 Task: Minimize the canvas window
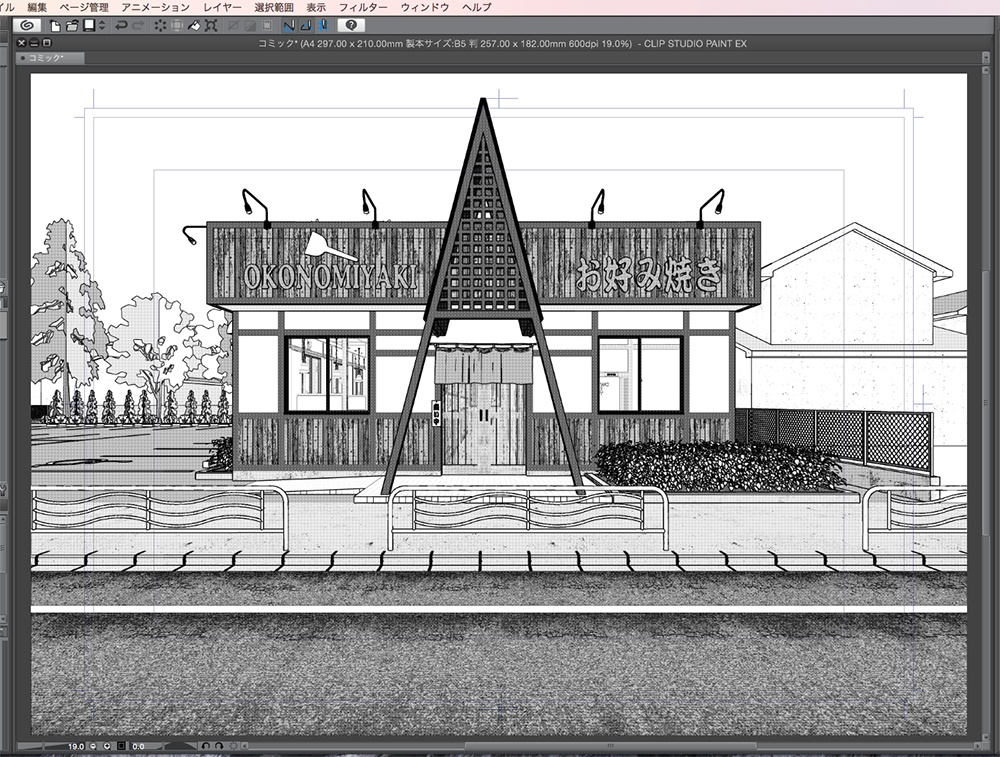[x=34, y=43]
